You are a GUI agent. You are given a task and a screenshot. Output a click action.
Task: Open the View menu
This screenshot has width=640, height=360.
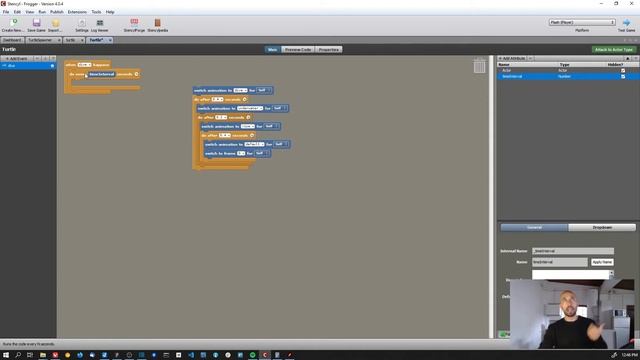30,12
